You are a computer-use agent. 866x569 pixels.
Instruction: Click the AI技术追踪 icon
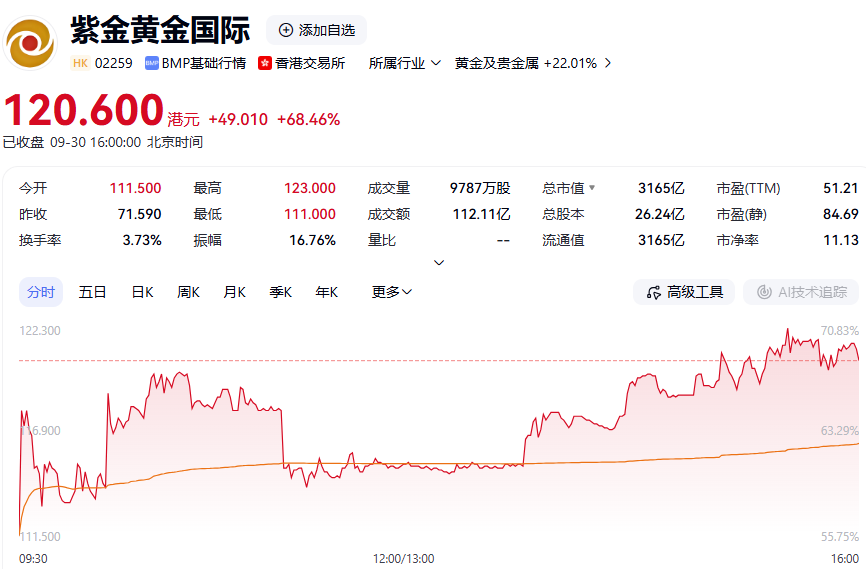[765, 292]
